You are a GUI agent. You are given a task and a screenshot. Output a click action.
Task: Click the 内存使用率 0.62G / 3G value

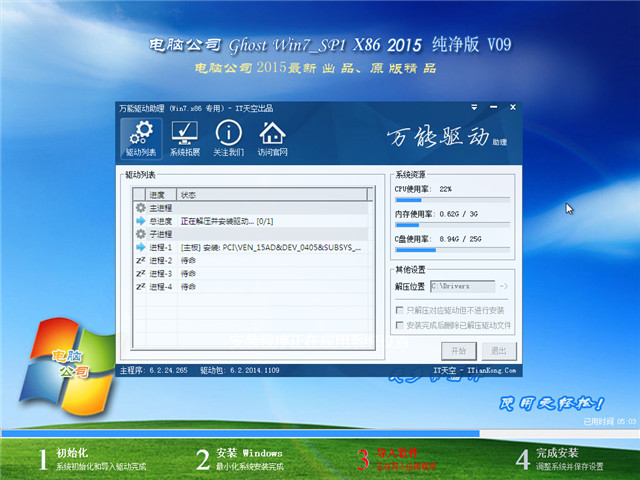458,214
